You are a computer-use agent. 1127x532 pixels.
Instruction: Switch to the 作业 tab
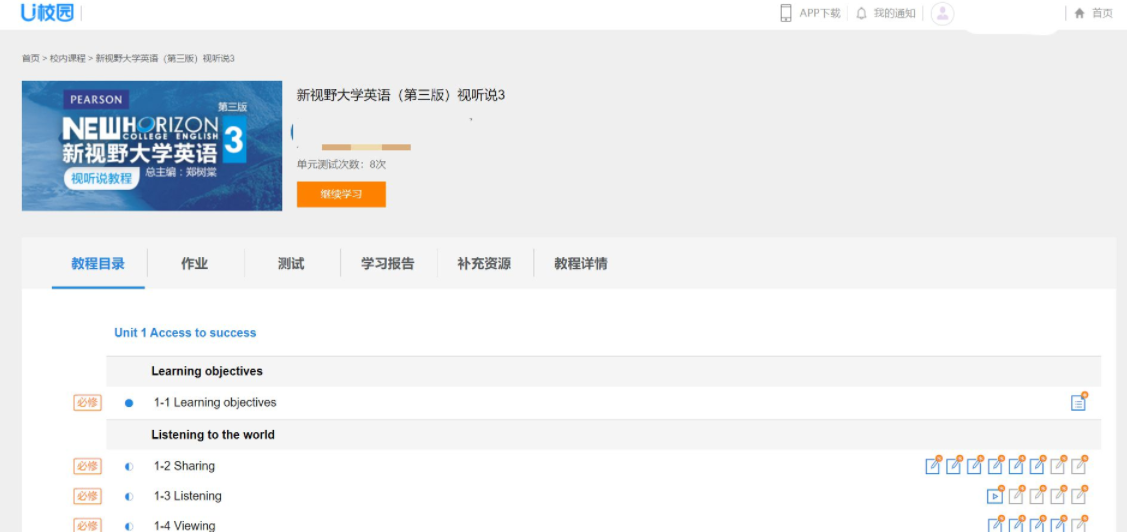pos(195,264)
